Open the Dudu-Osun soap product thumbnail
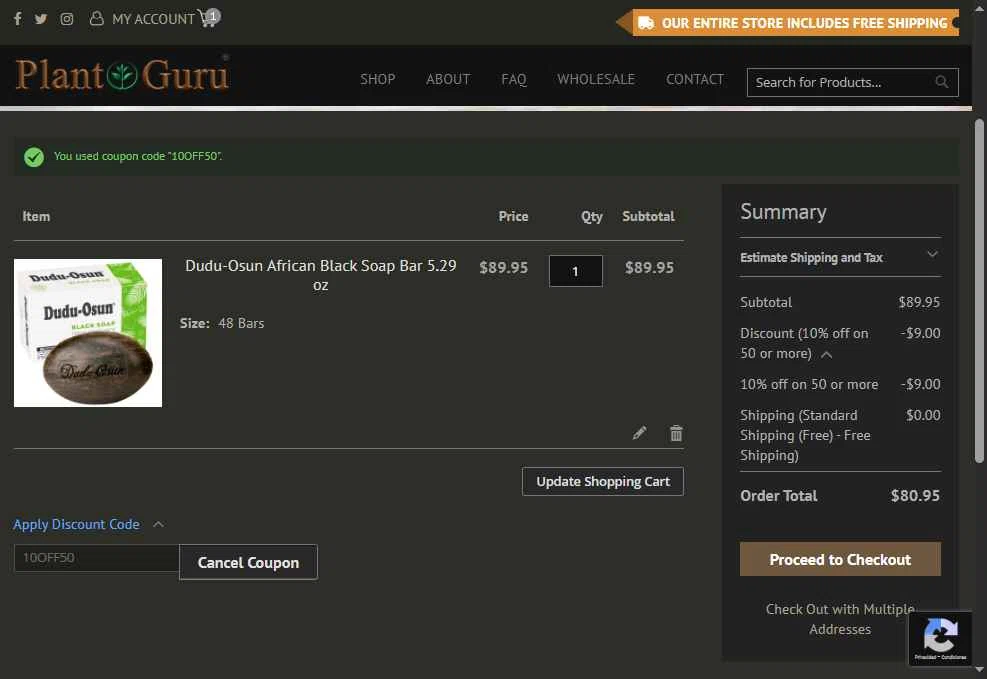 click(88, 333)
